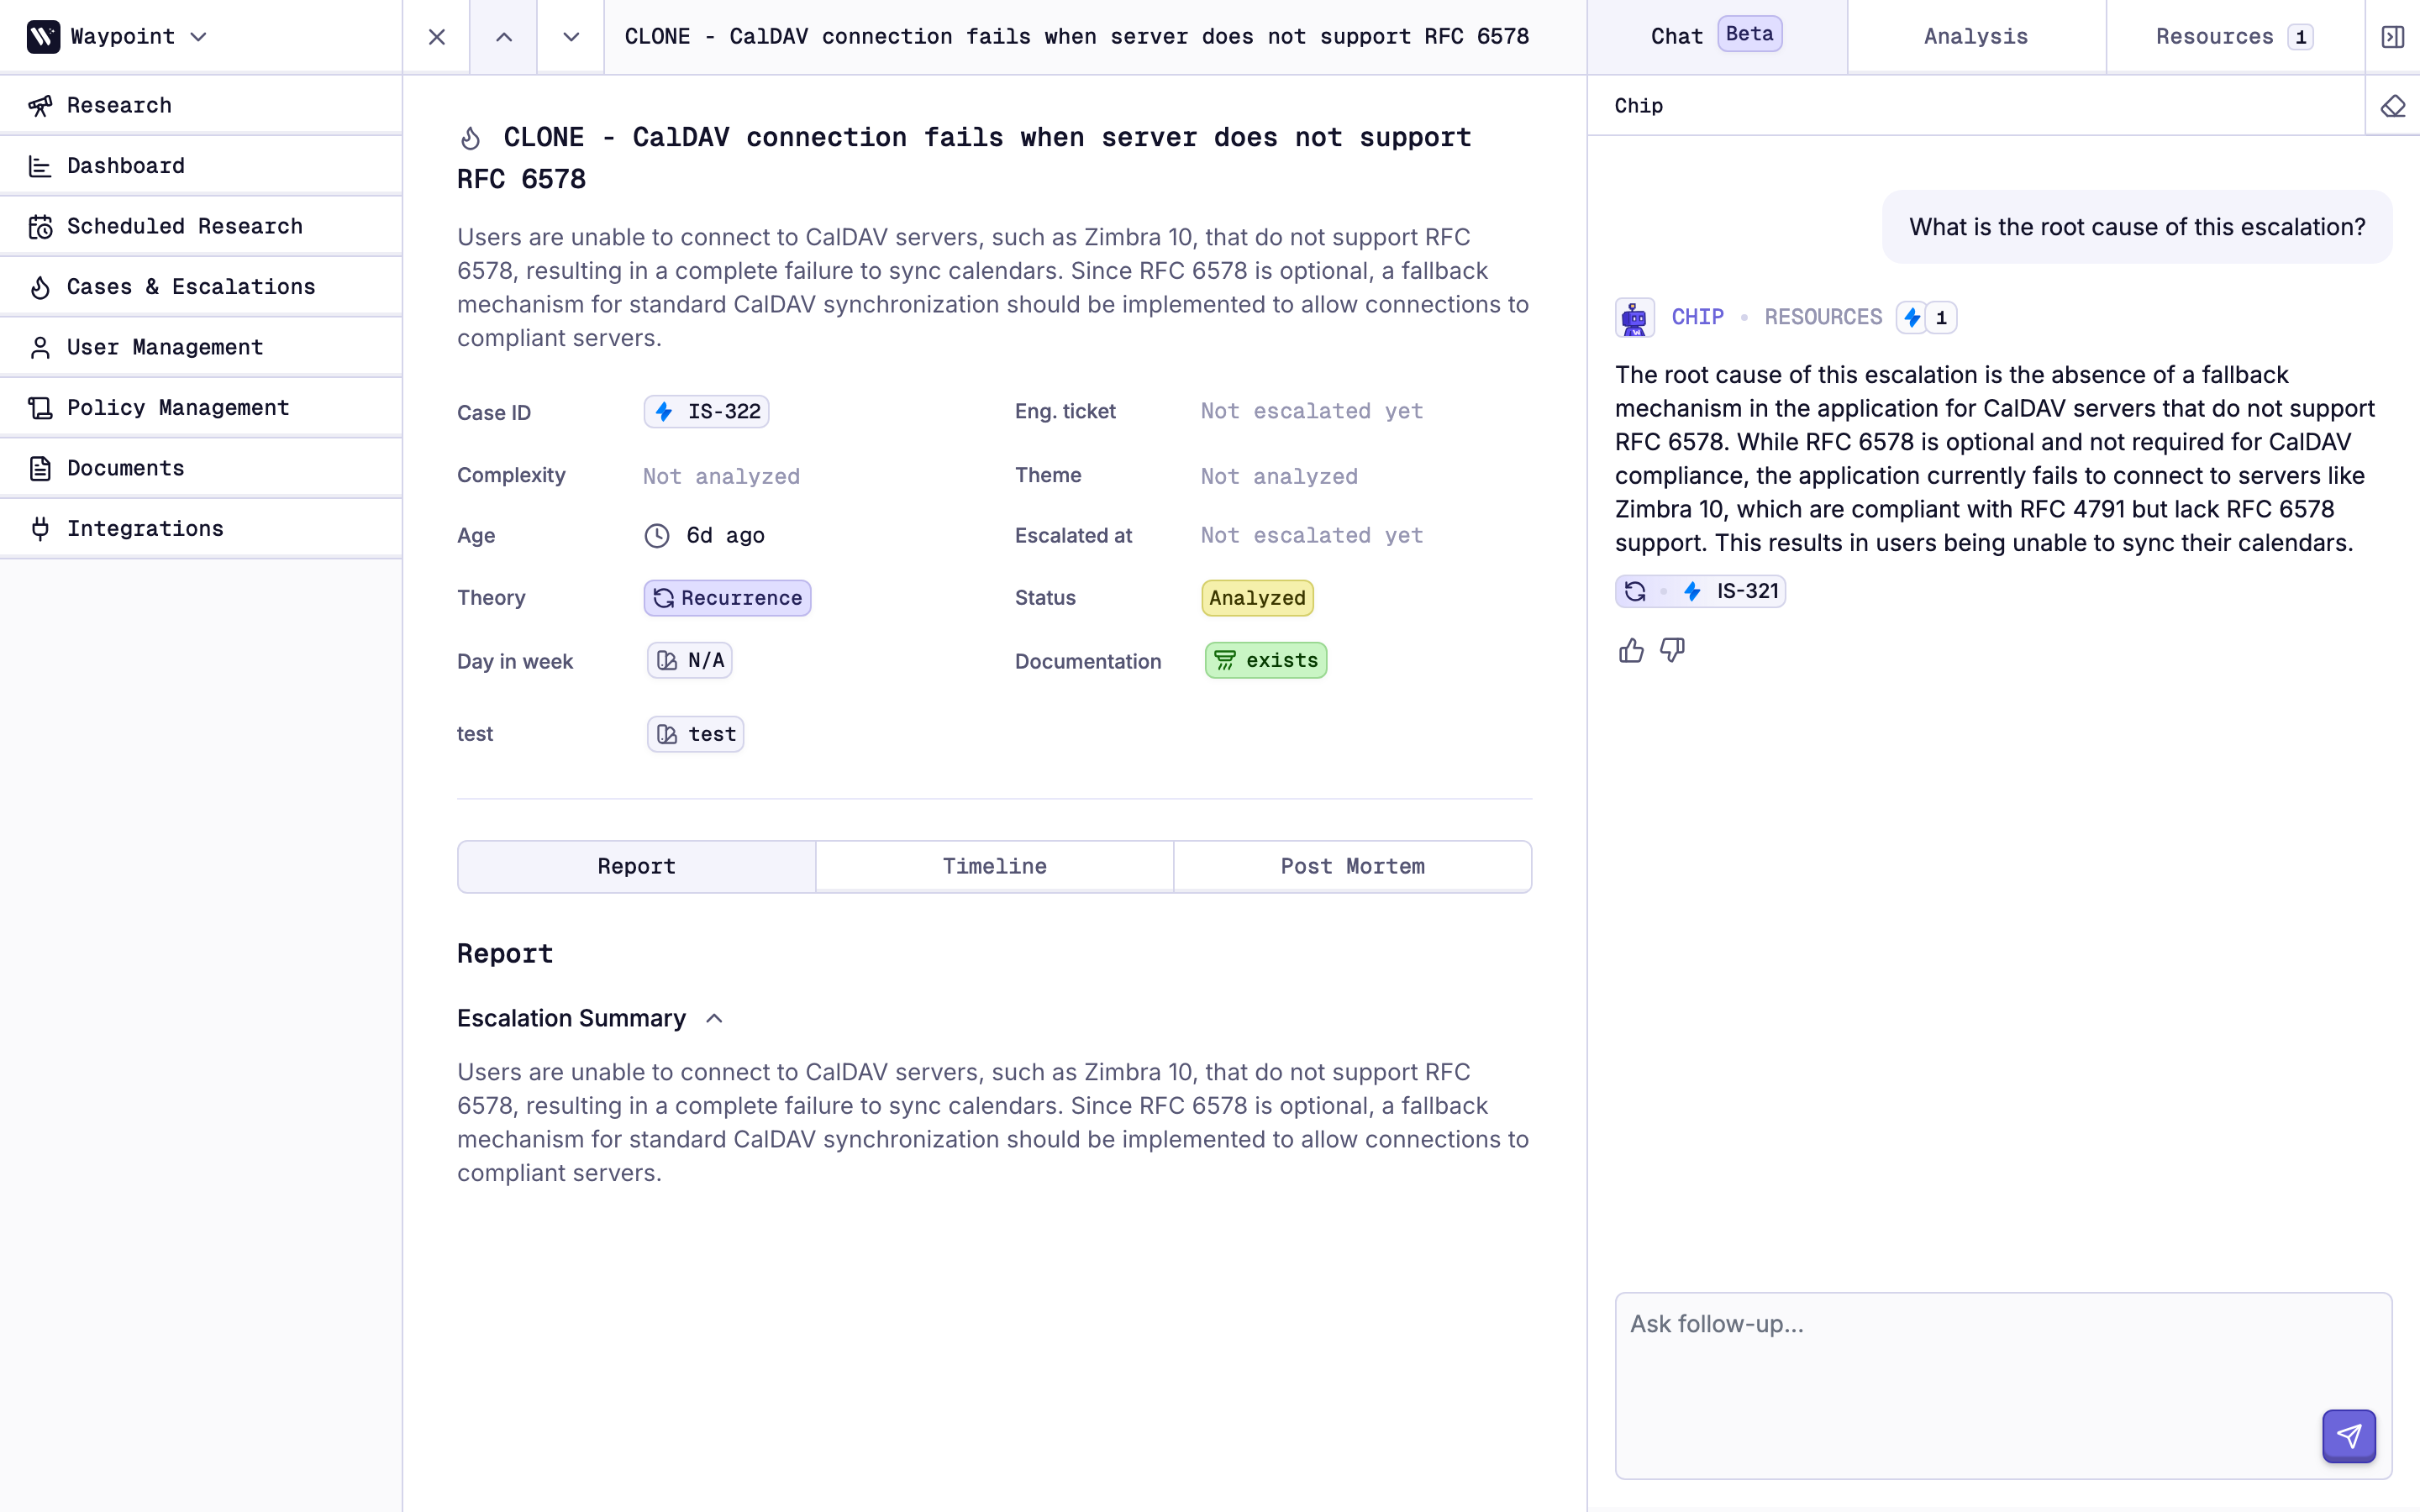
Task: Close the case detail with the X
Action: click(437, 37)
